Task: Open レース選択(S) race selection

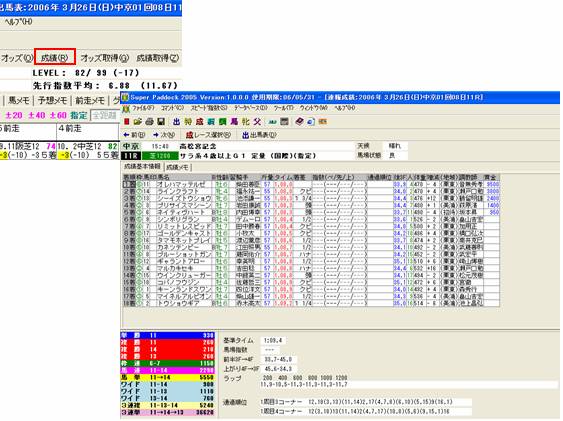Action: click(209, 135)
